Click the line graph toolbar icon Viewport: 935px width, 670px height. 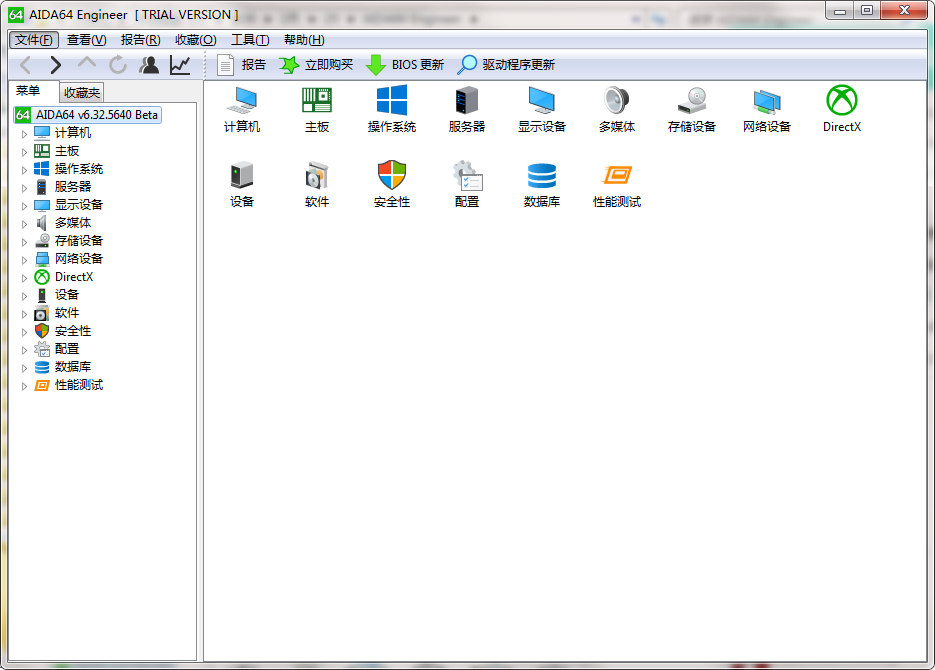(180, 64)
